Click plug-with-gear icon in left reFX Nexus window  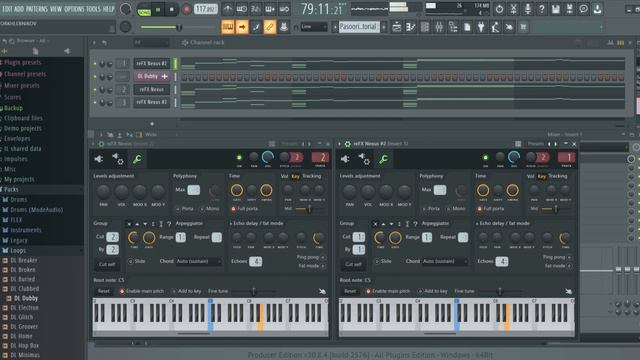click(x=118, y=159)
